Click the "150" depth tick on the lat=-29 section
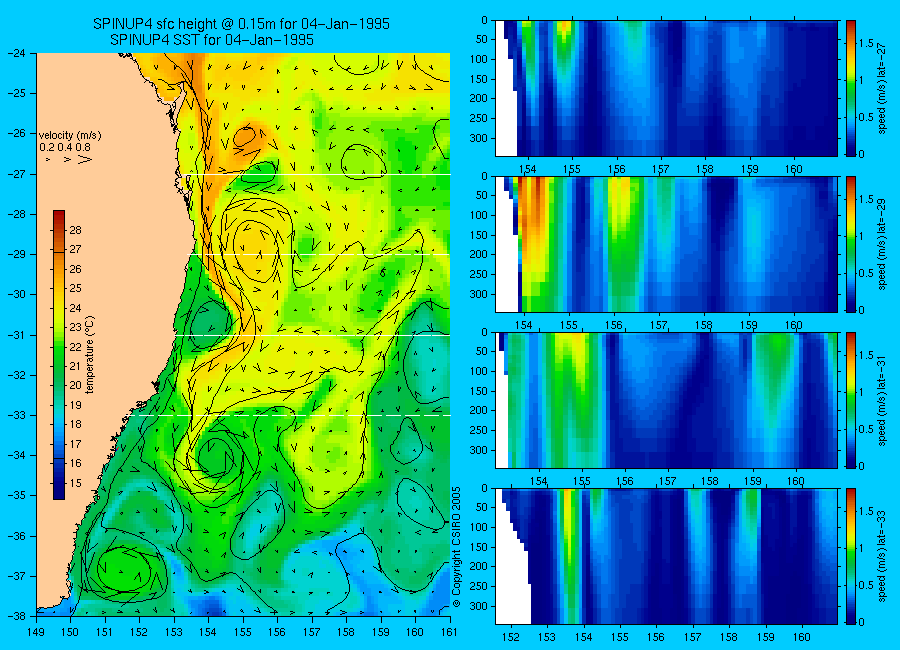 [479, 235]
